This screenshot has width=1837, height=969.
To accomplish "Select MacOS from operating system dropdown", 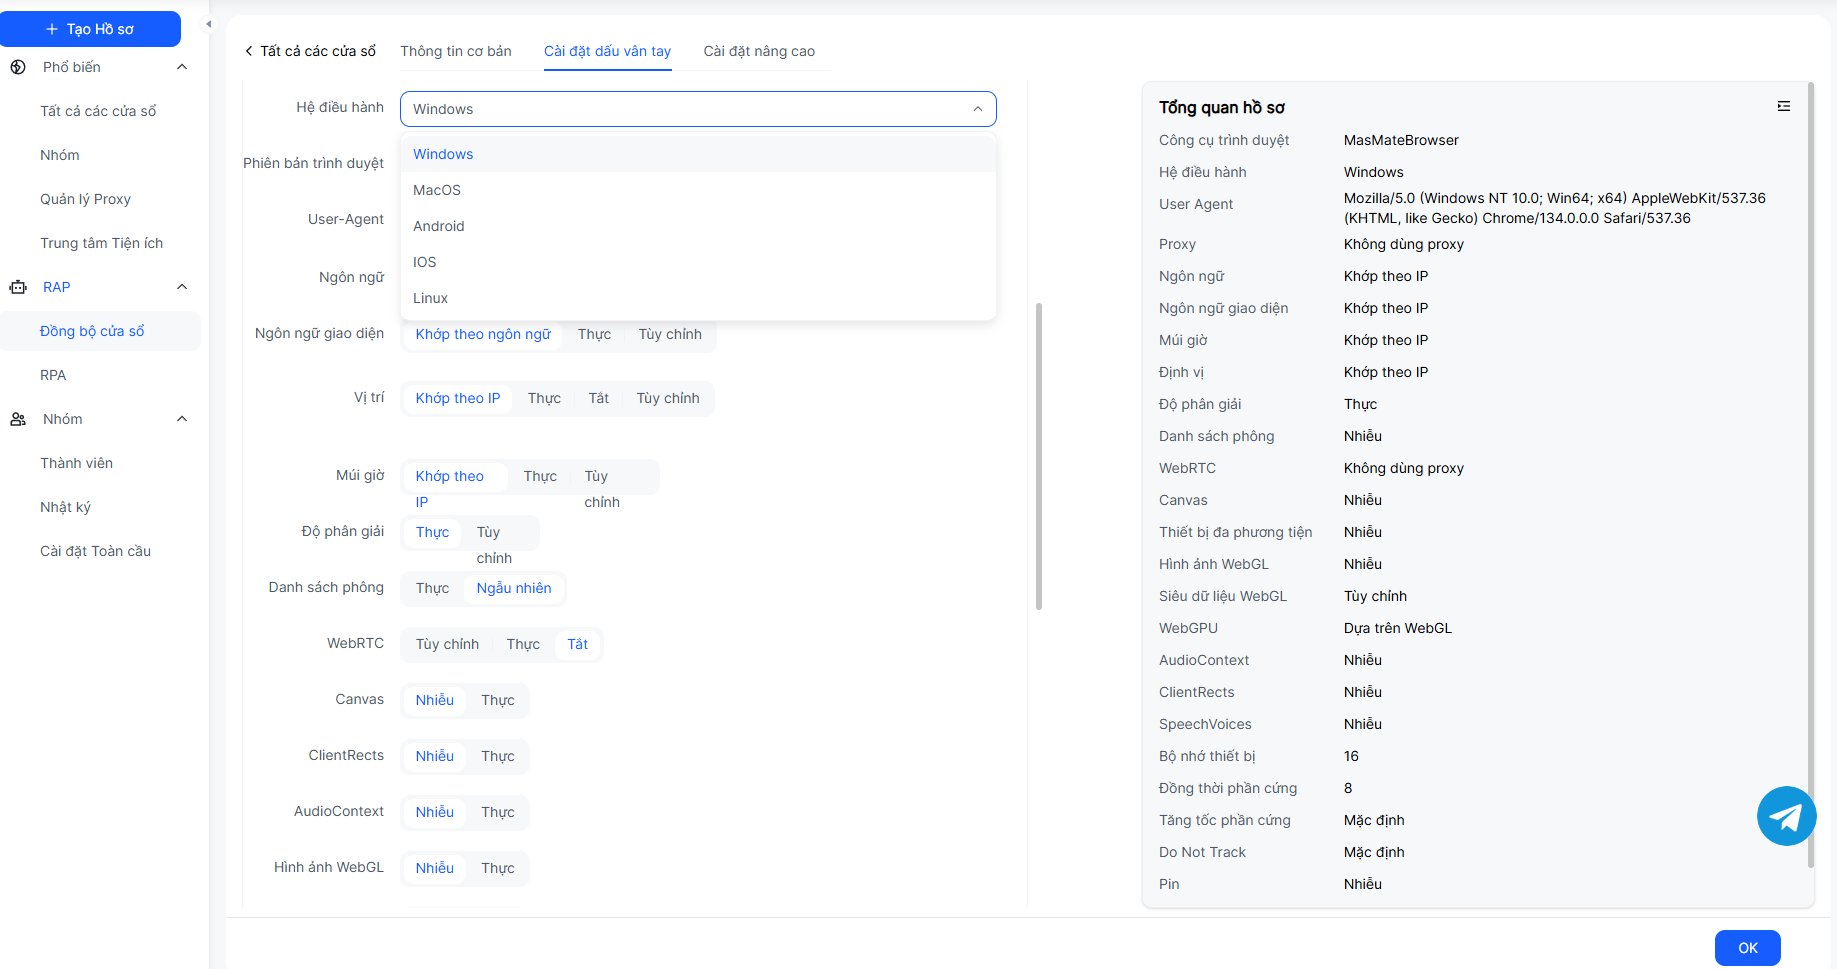I will coord(437,190).
